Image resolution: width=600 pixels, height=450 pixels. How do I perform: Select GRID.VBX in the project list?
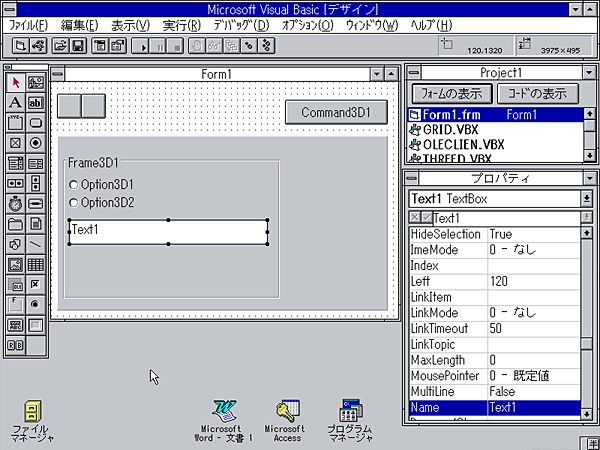(496, 130)
